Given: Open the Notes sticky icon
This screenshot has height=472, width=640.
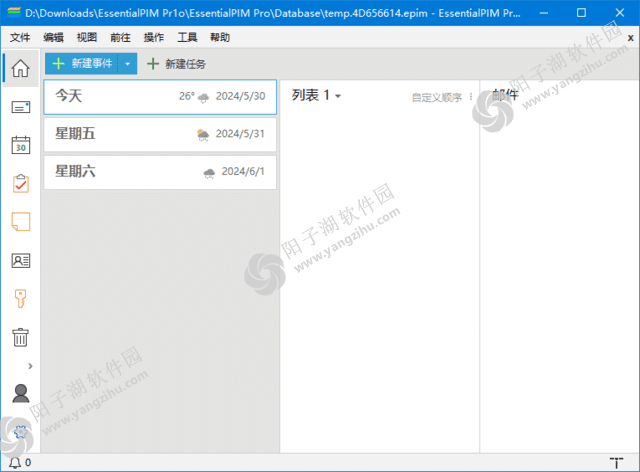Looking at the screenshot, I should tap(20, 222).
